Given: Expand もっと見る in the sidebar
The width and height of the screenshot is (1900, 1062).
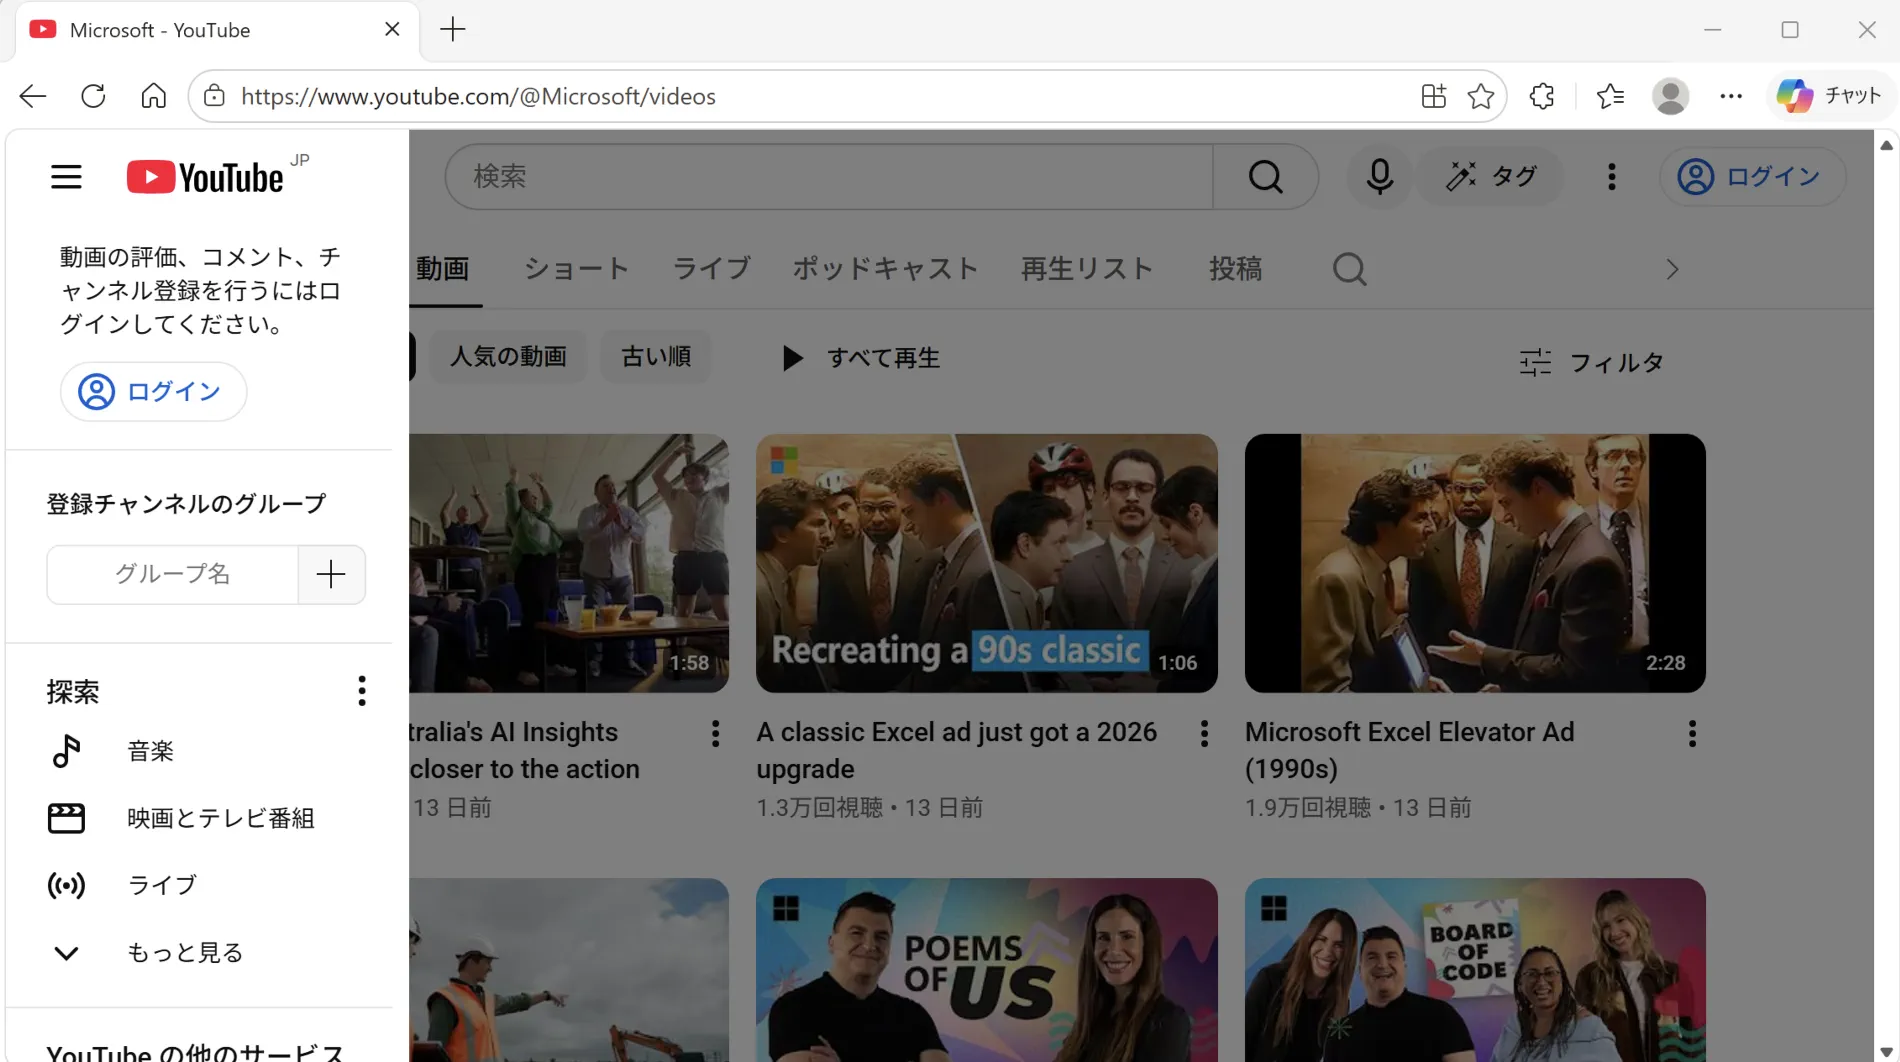Looking at the screenshot, I should [200, 952].
